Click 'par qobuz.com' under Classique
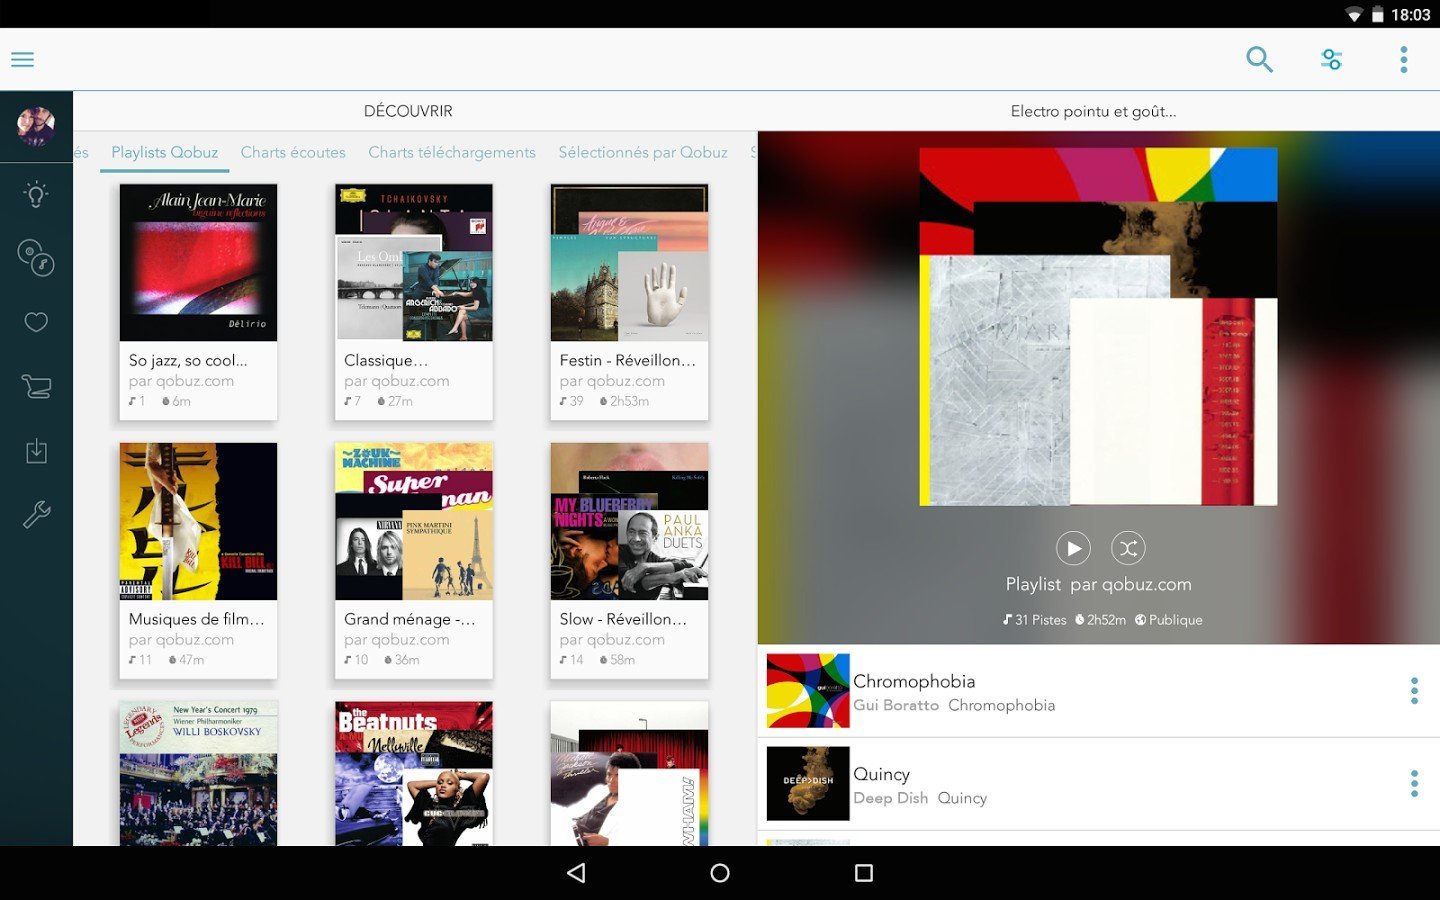 [x=397, y=381]
